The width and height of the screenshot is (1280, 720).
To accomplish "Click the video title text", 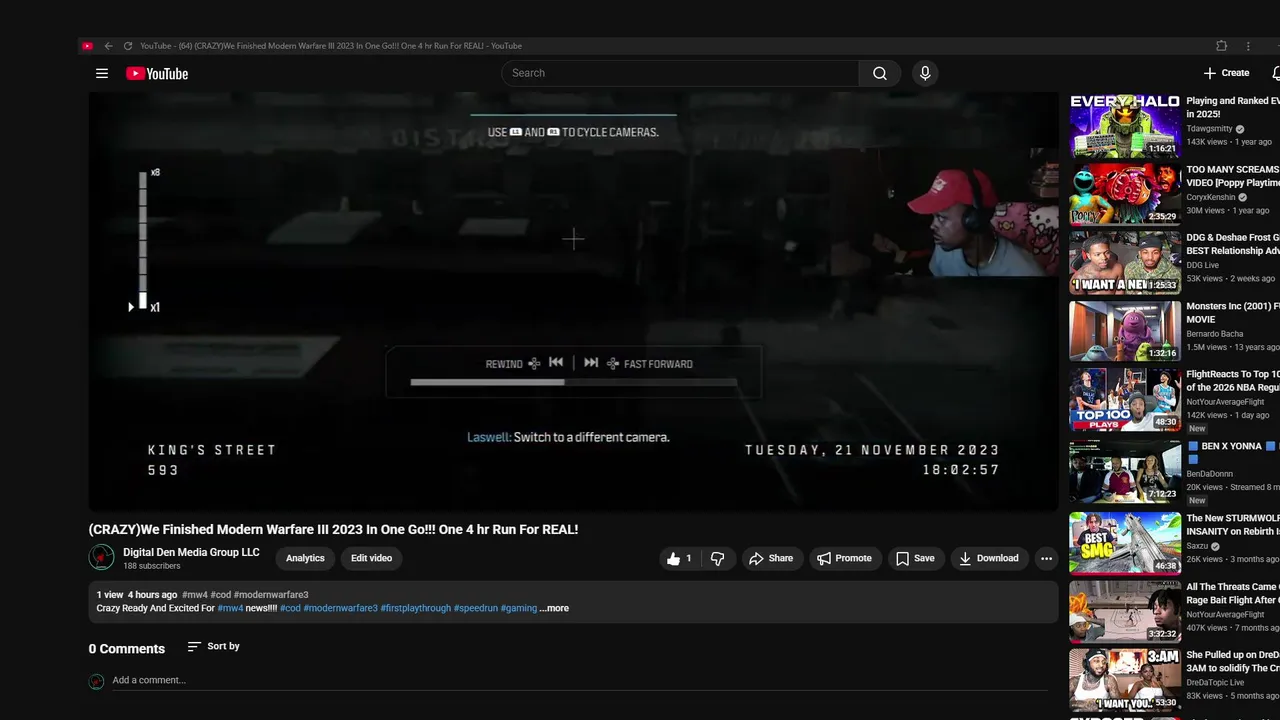I will point(333,530).
